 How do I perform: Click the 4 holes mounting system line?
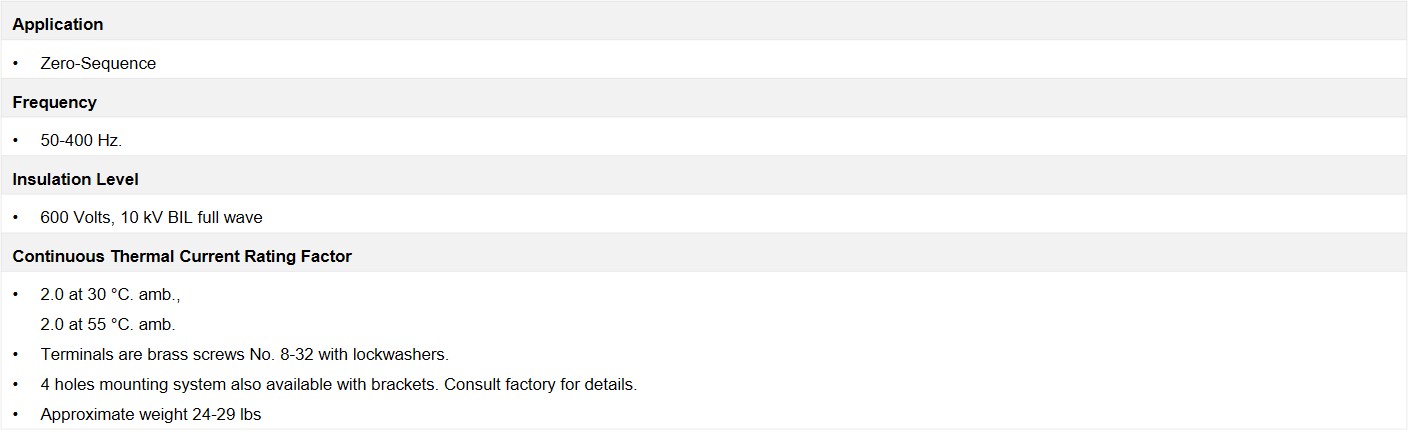[339, 384]
